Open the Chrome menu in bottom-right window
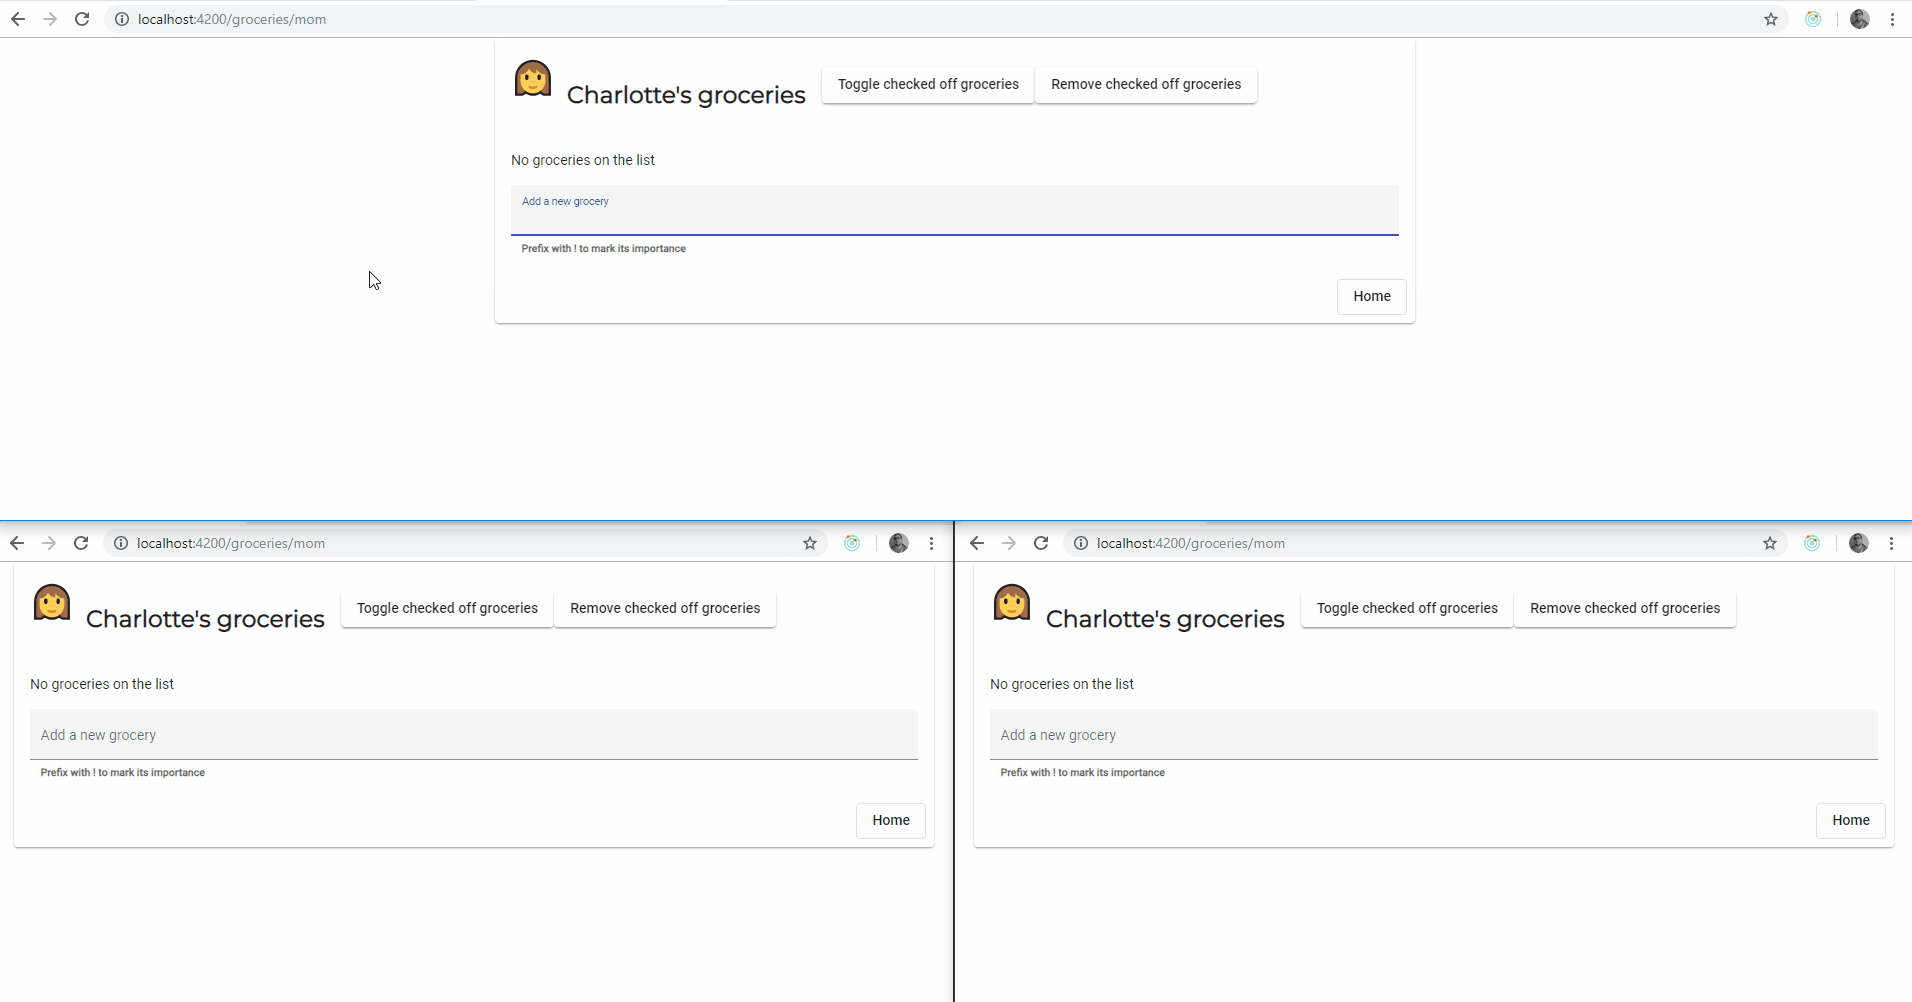The height and width of the screenshot is (1002, 1912). pyautogui.click(x=1892, y=543)
